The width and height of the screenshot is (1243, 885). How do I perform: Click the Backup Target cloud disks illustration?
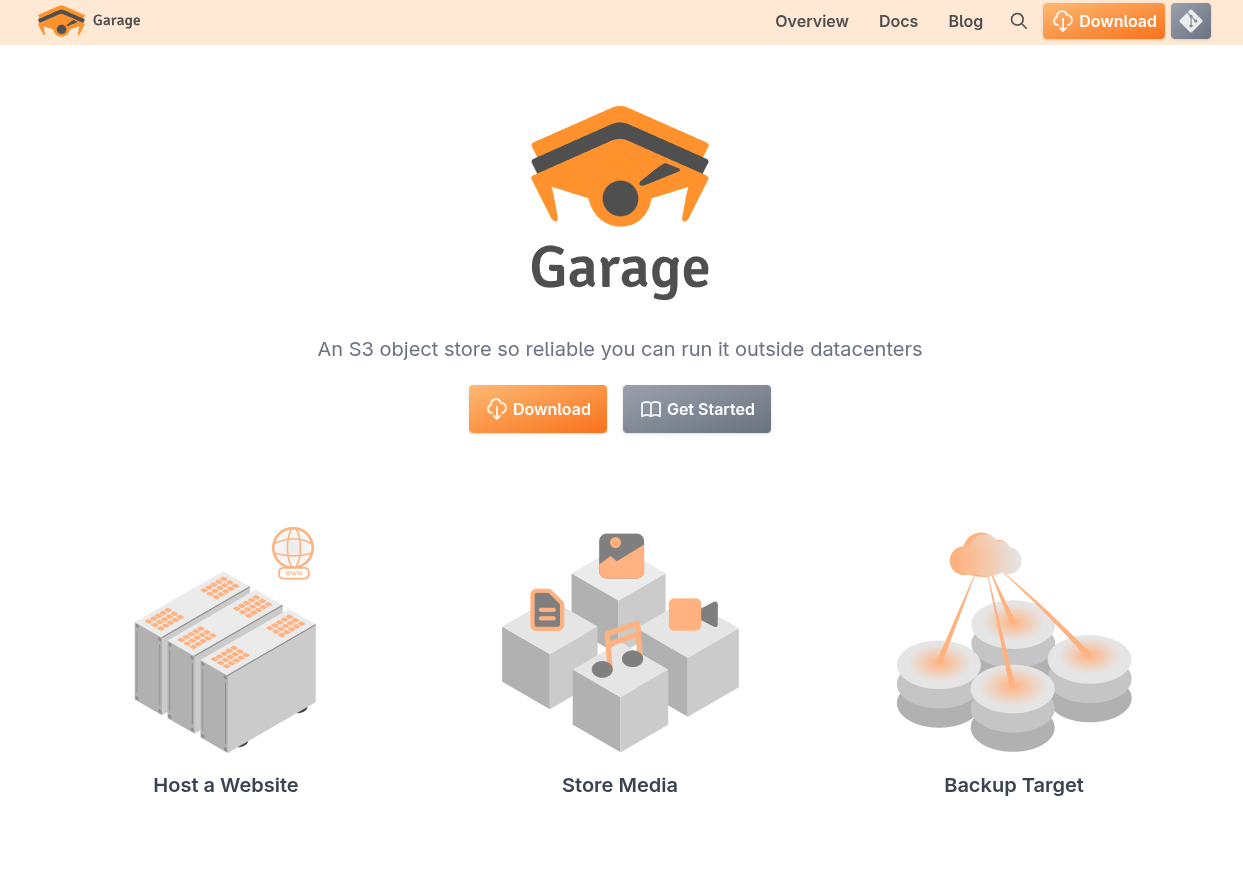point(1014,641)
